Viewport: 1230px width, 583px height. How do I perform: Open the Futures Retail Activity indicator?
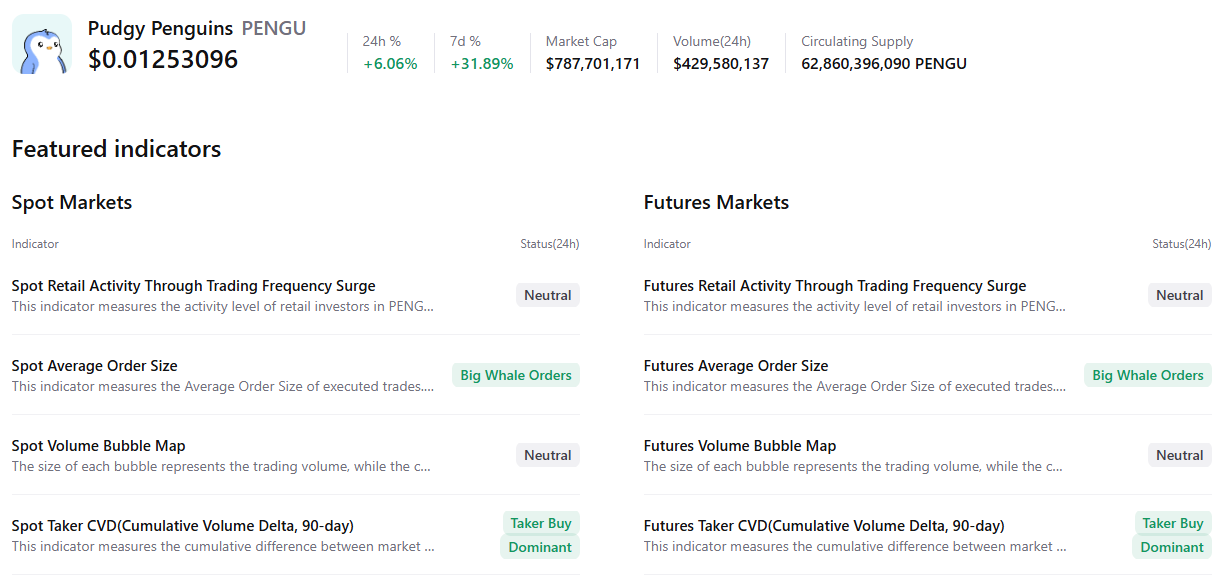(x=834, y=285)
